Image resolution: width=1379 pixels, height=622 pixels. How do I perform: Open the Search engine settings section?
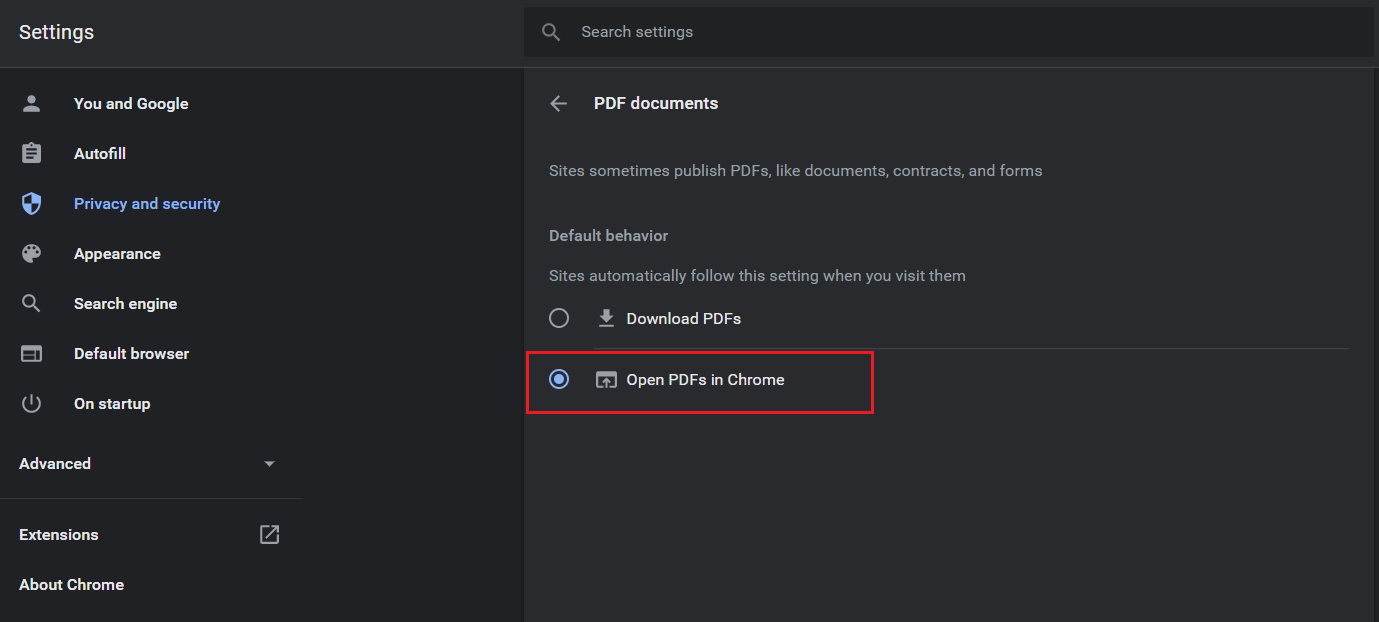pyautogui.click(x=125, y=304)
